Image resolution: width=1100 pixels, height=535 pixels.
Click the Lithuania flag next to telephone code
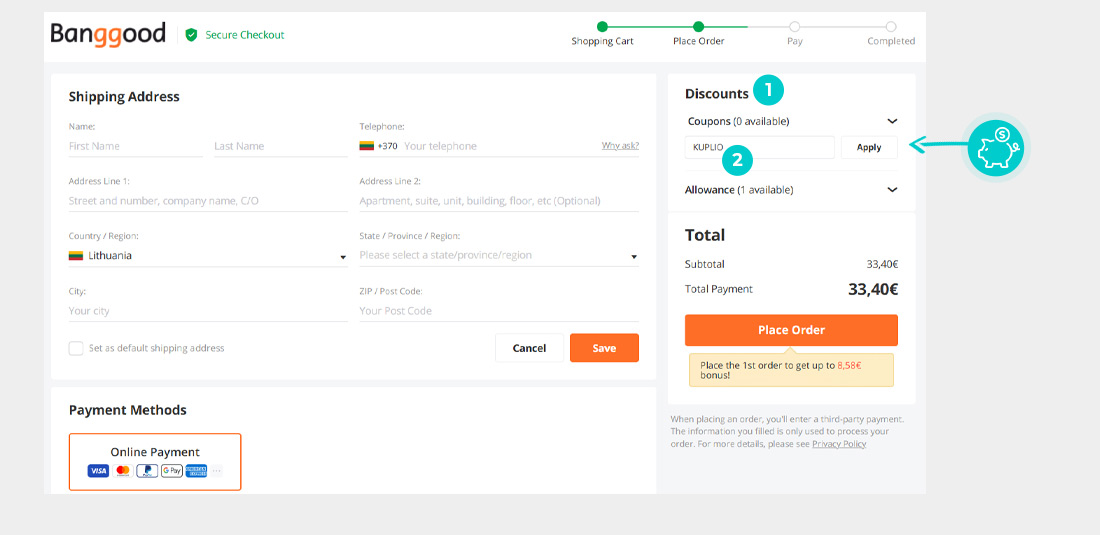coord(367,146)
